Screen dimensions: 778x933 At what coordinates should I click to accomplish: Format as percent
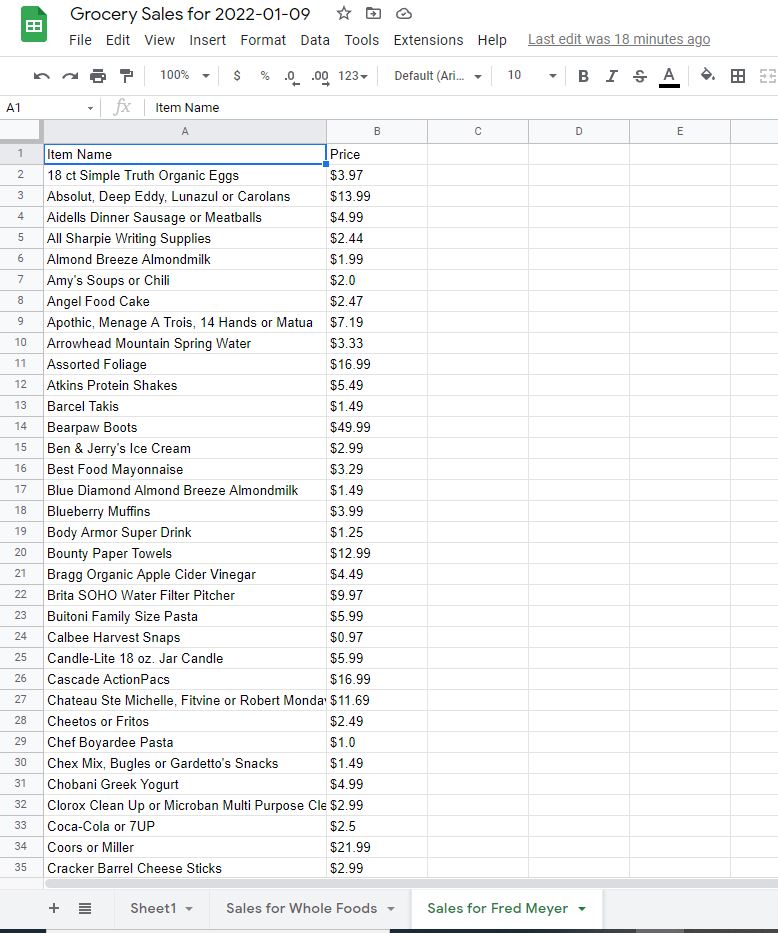(x=265, y=76)
